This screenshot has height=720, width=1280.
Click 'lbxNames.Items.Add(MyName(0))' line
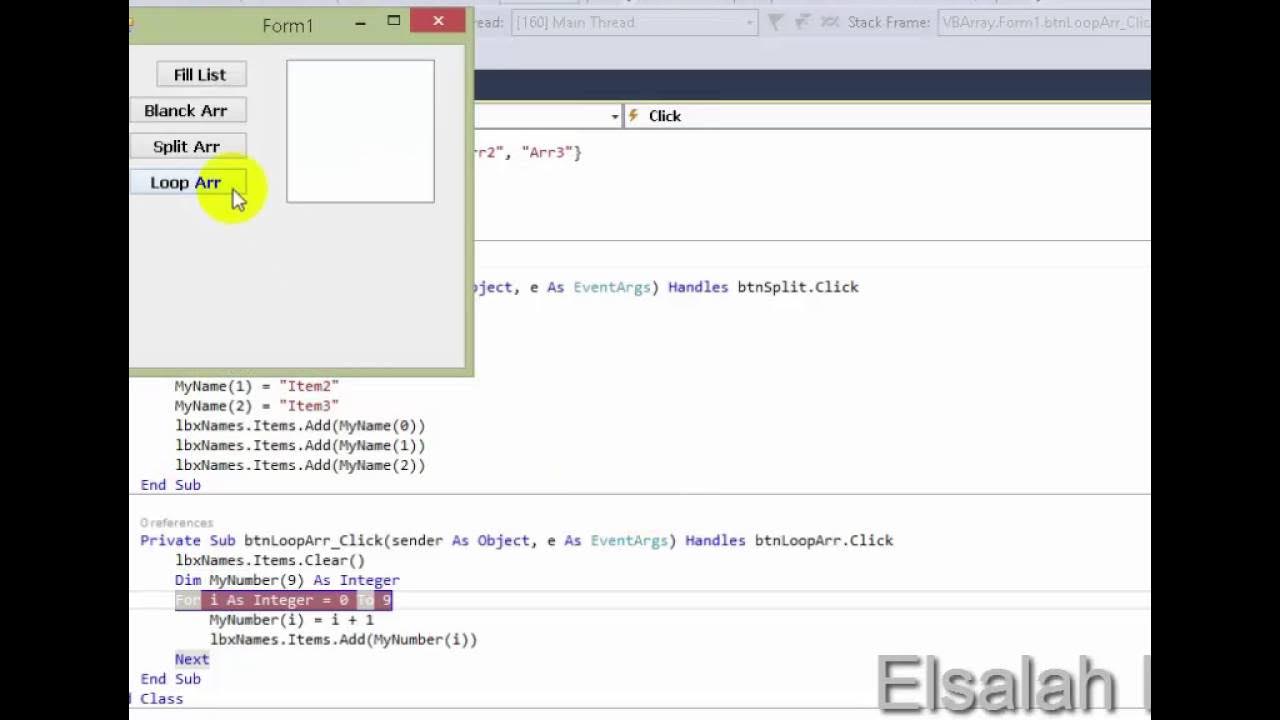pyautogui.click(x=300, y=426)
